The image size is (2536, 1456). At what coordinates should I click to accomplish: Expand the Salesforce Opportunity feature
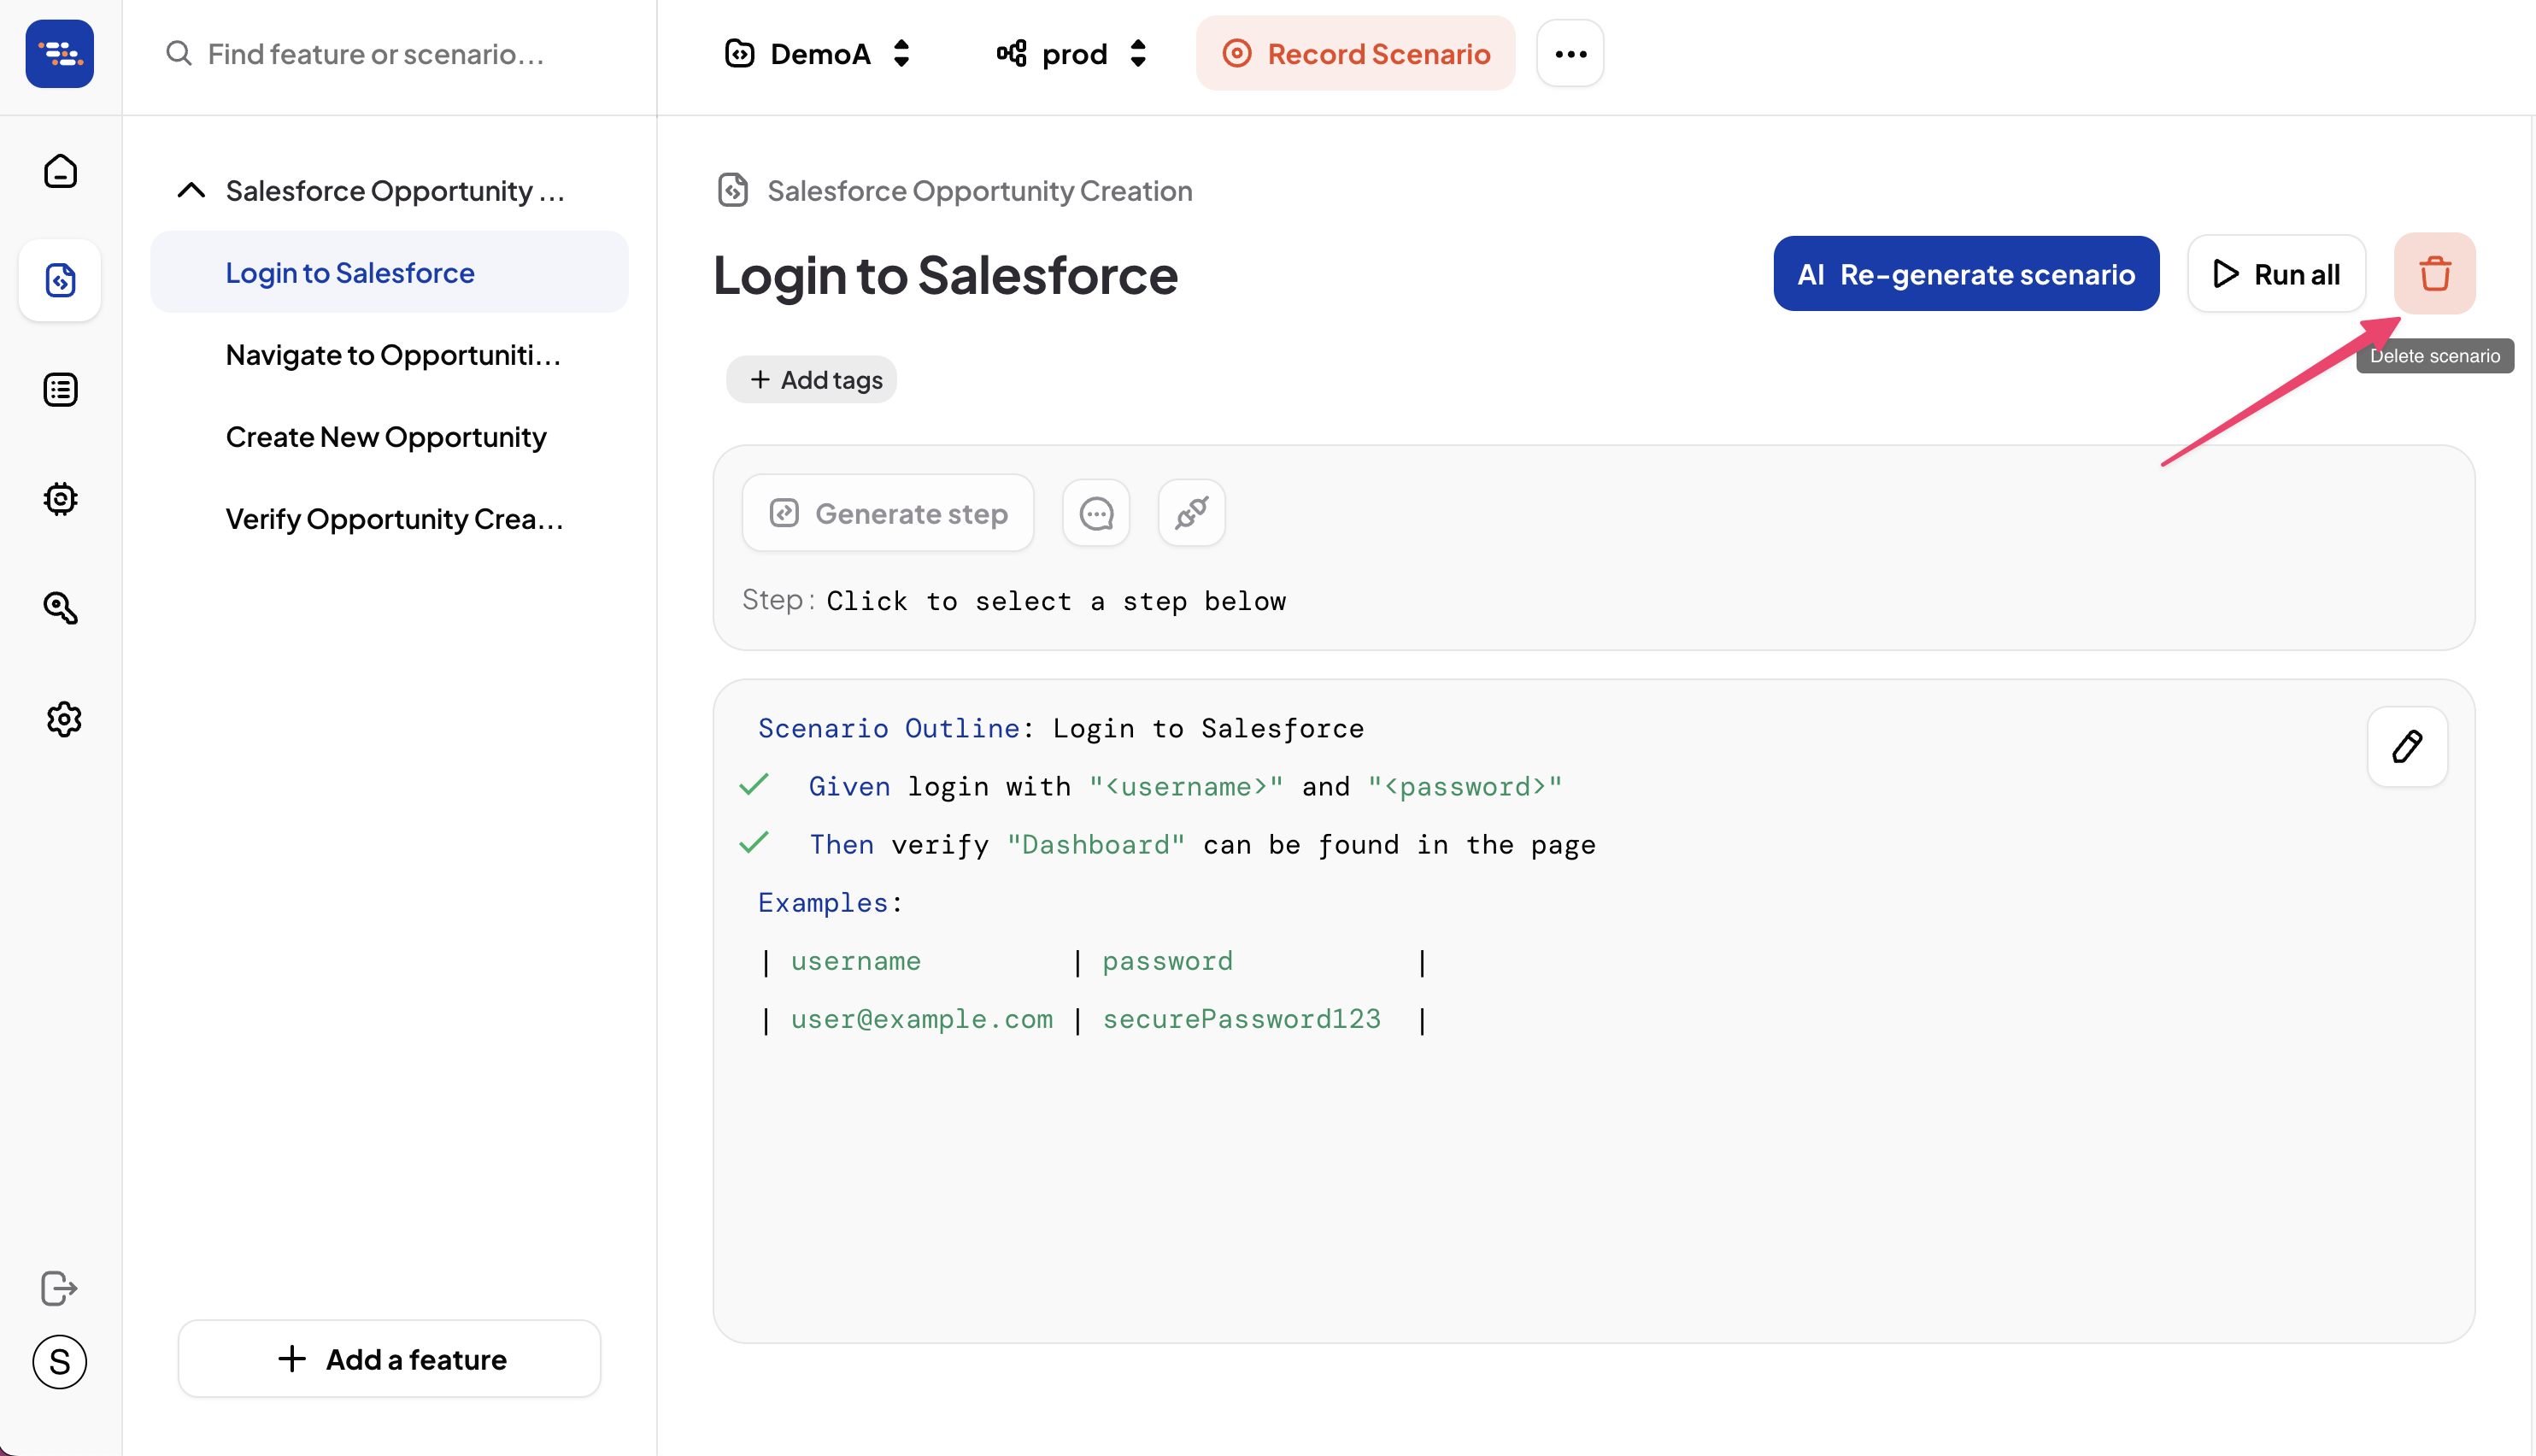pyautogui.click(x=190, y=190)
